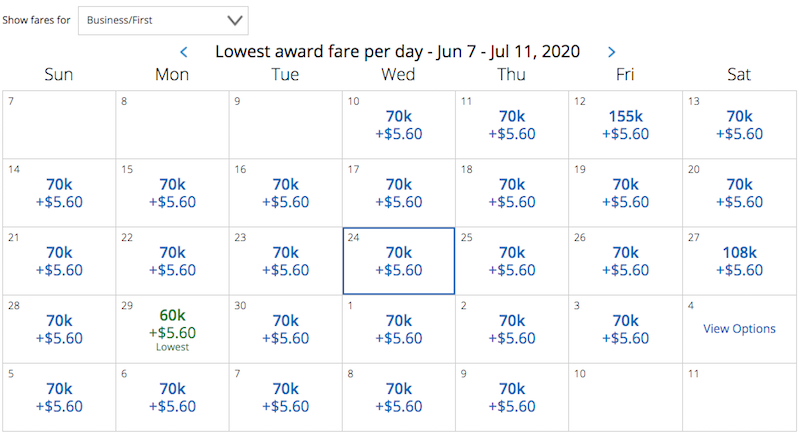Select July 1 Wednesday fare

coord(399,329)
